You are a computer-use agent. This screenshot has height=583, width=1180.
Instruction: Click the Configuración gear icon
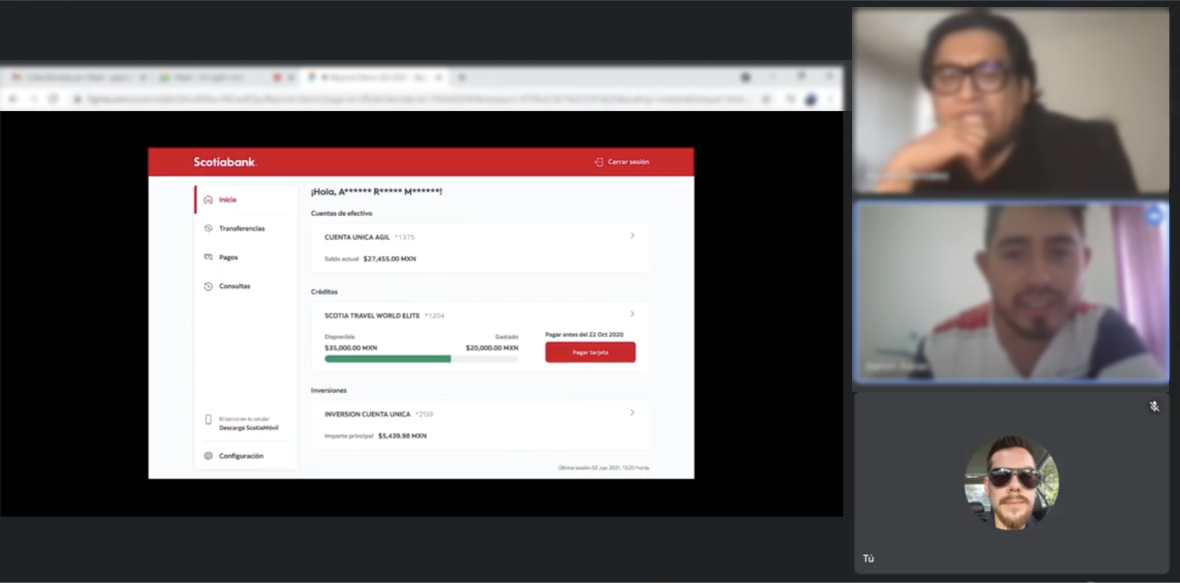(208, 456)
